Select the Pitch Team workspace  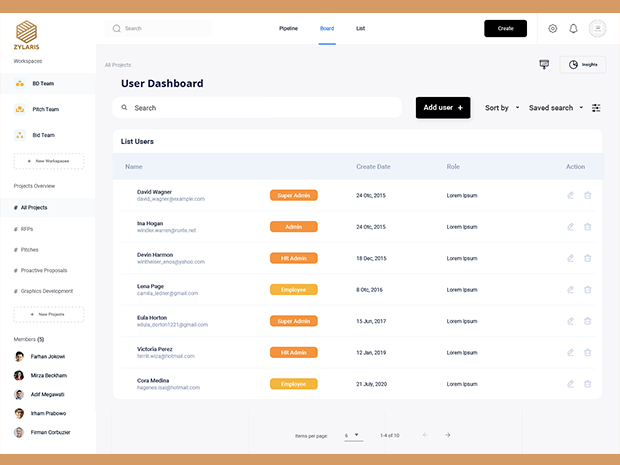coord(45,109)
